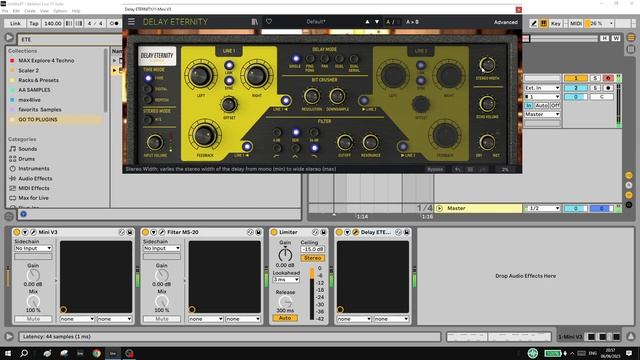Click the Stereo Width knob
Viewport: 640px width, 360px height.
coord(487,64)
